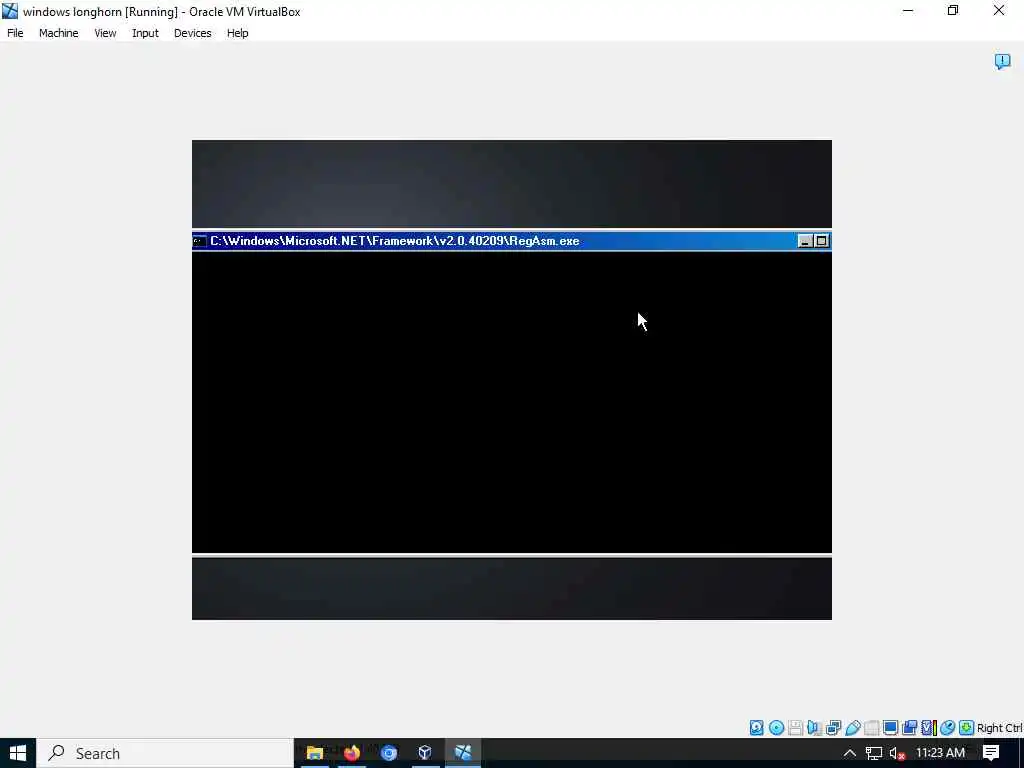The image size is (1024, 768).
Task: Minimize the VirtualBox VM window
Action: coord(908,11)
